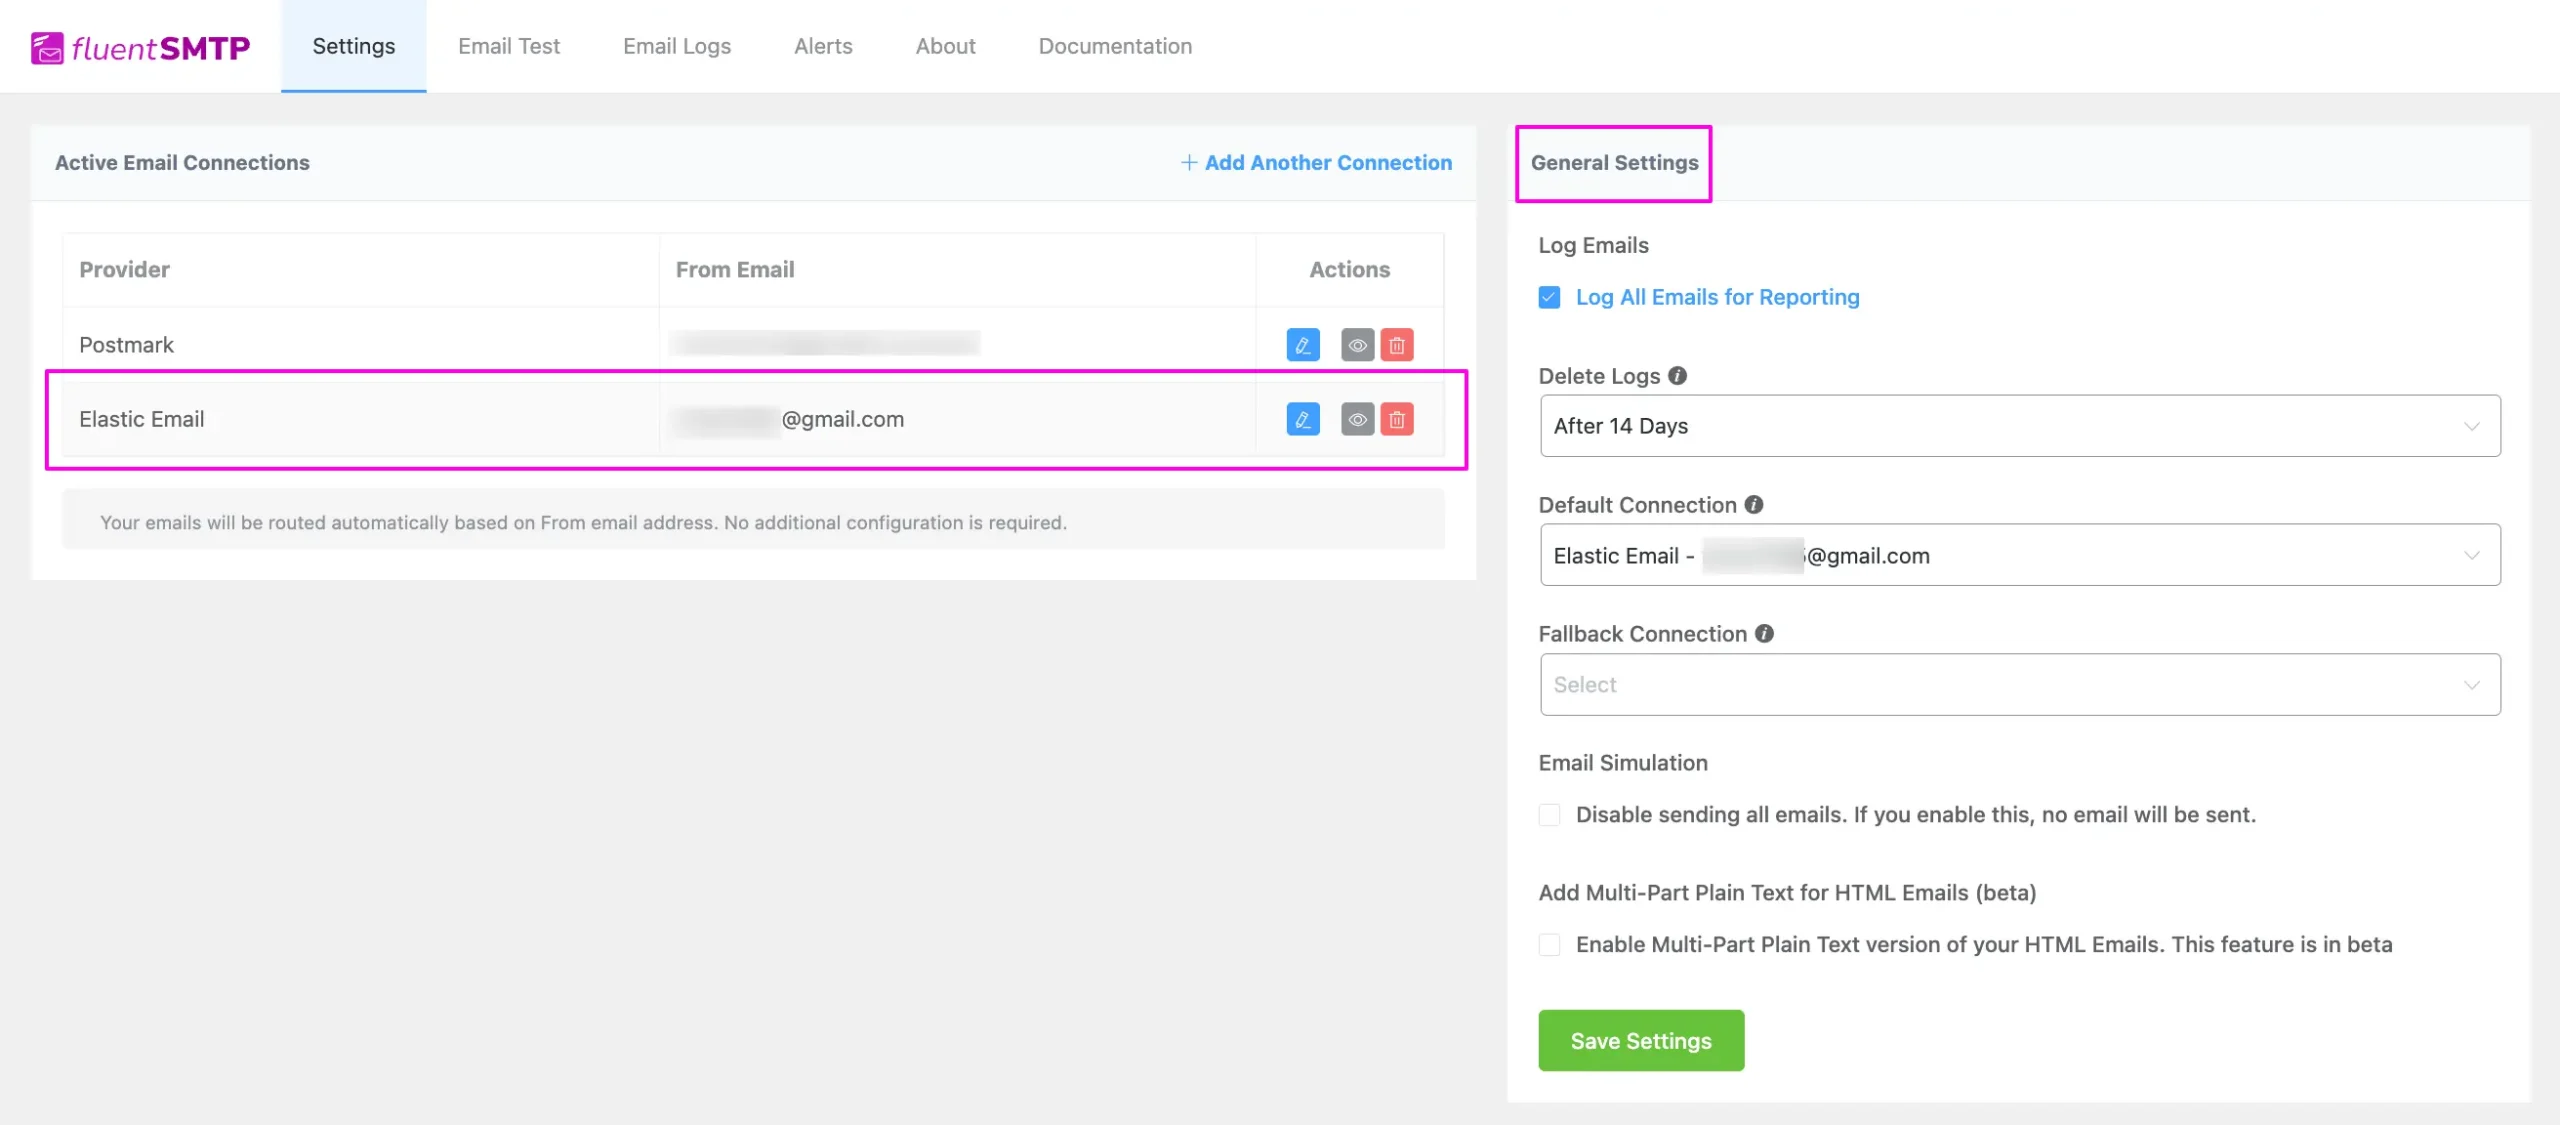This screenshot has width=2560, height=1125.
Task: Click the Save Settings button
Action: click(1641, 1041)
